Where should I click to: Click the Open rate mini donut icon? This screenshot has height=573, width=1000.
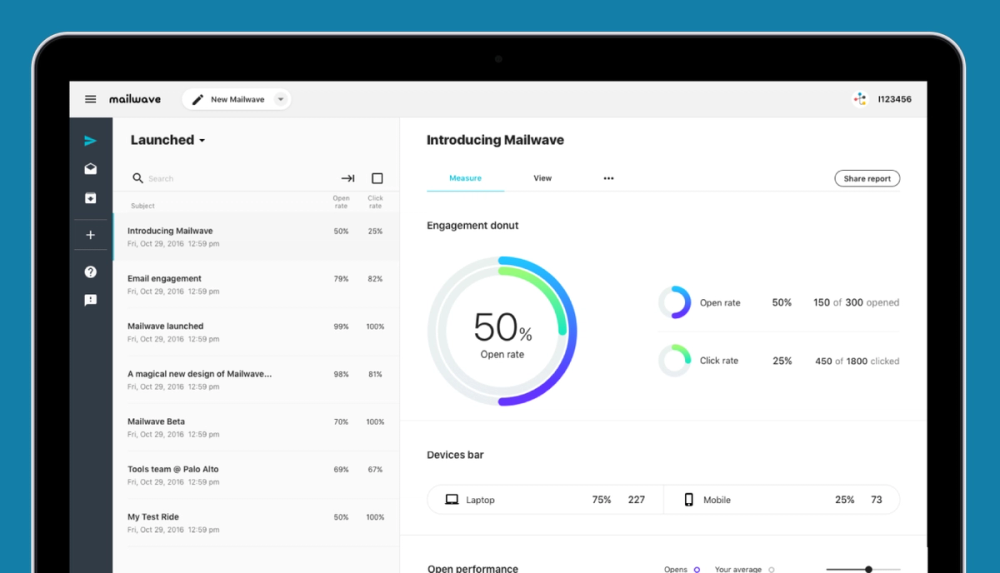pyautogui.click(x=675, y=302)
